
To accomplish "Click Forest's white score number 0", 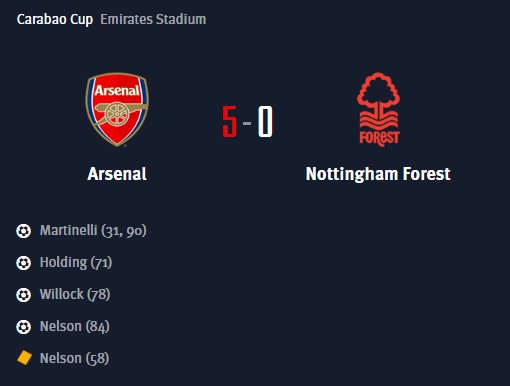I will coord(265,122).
